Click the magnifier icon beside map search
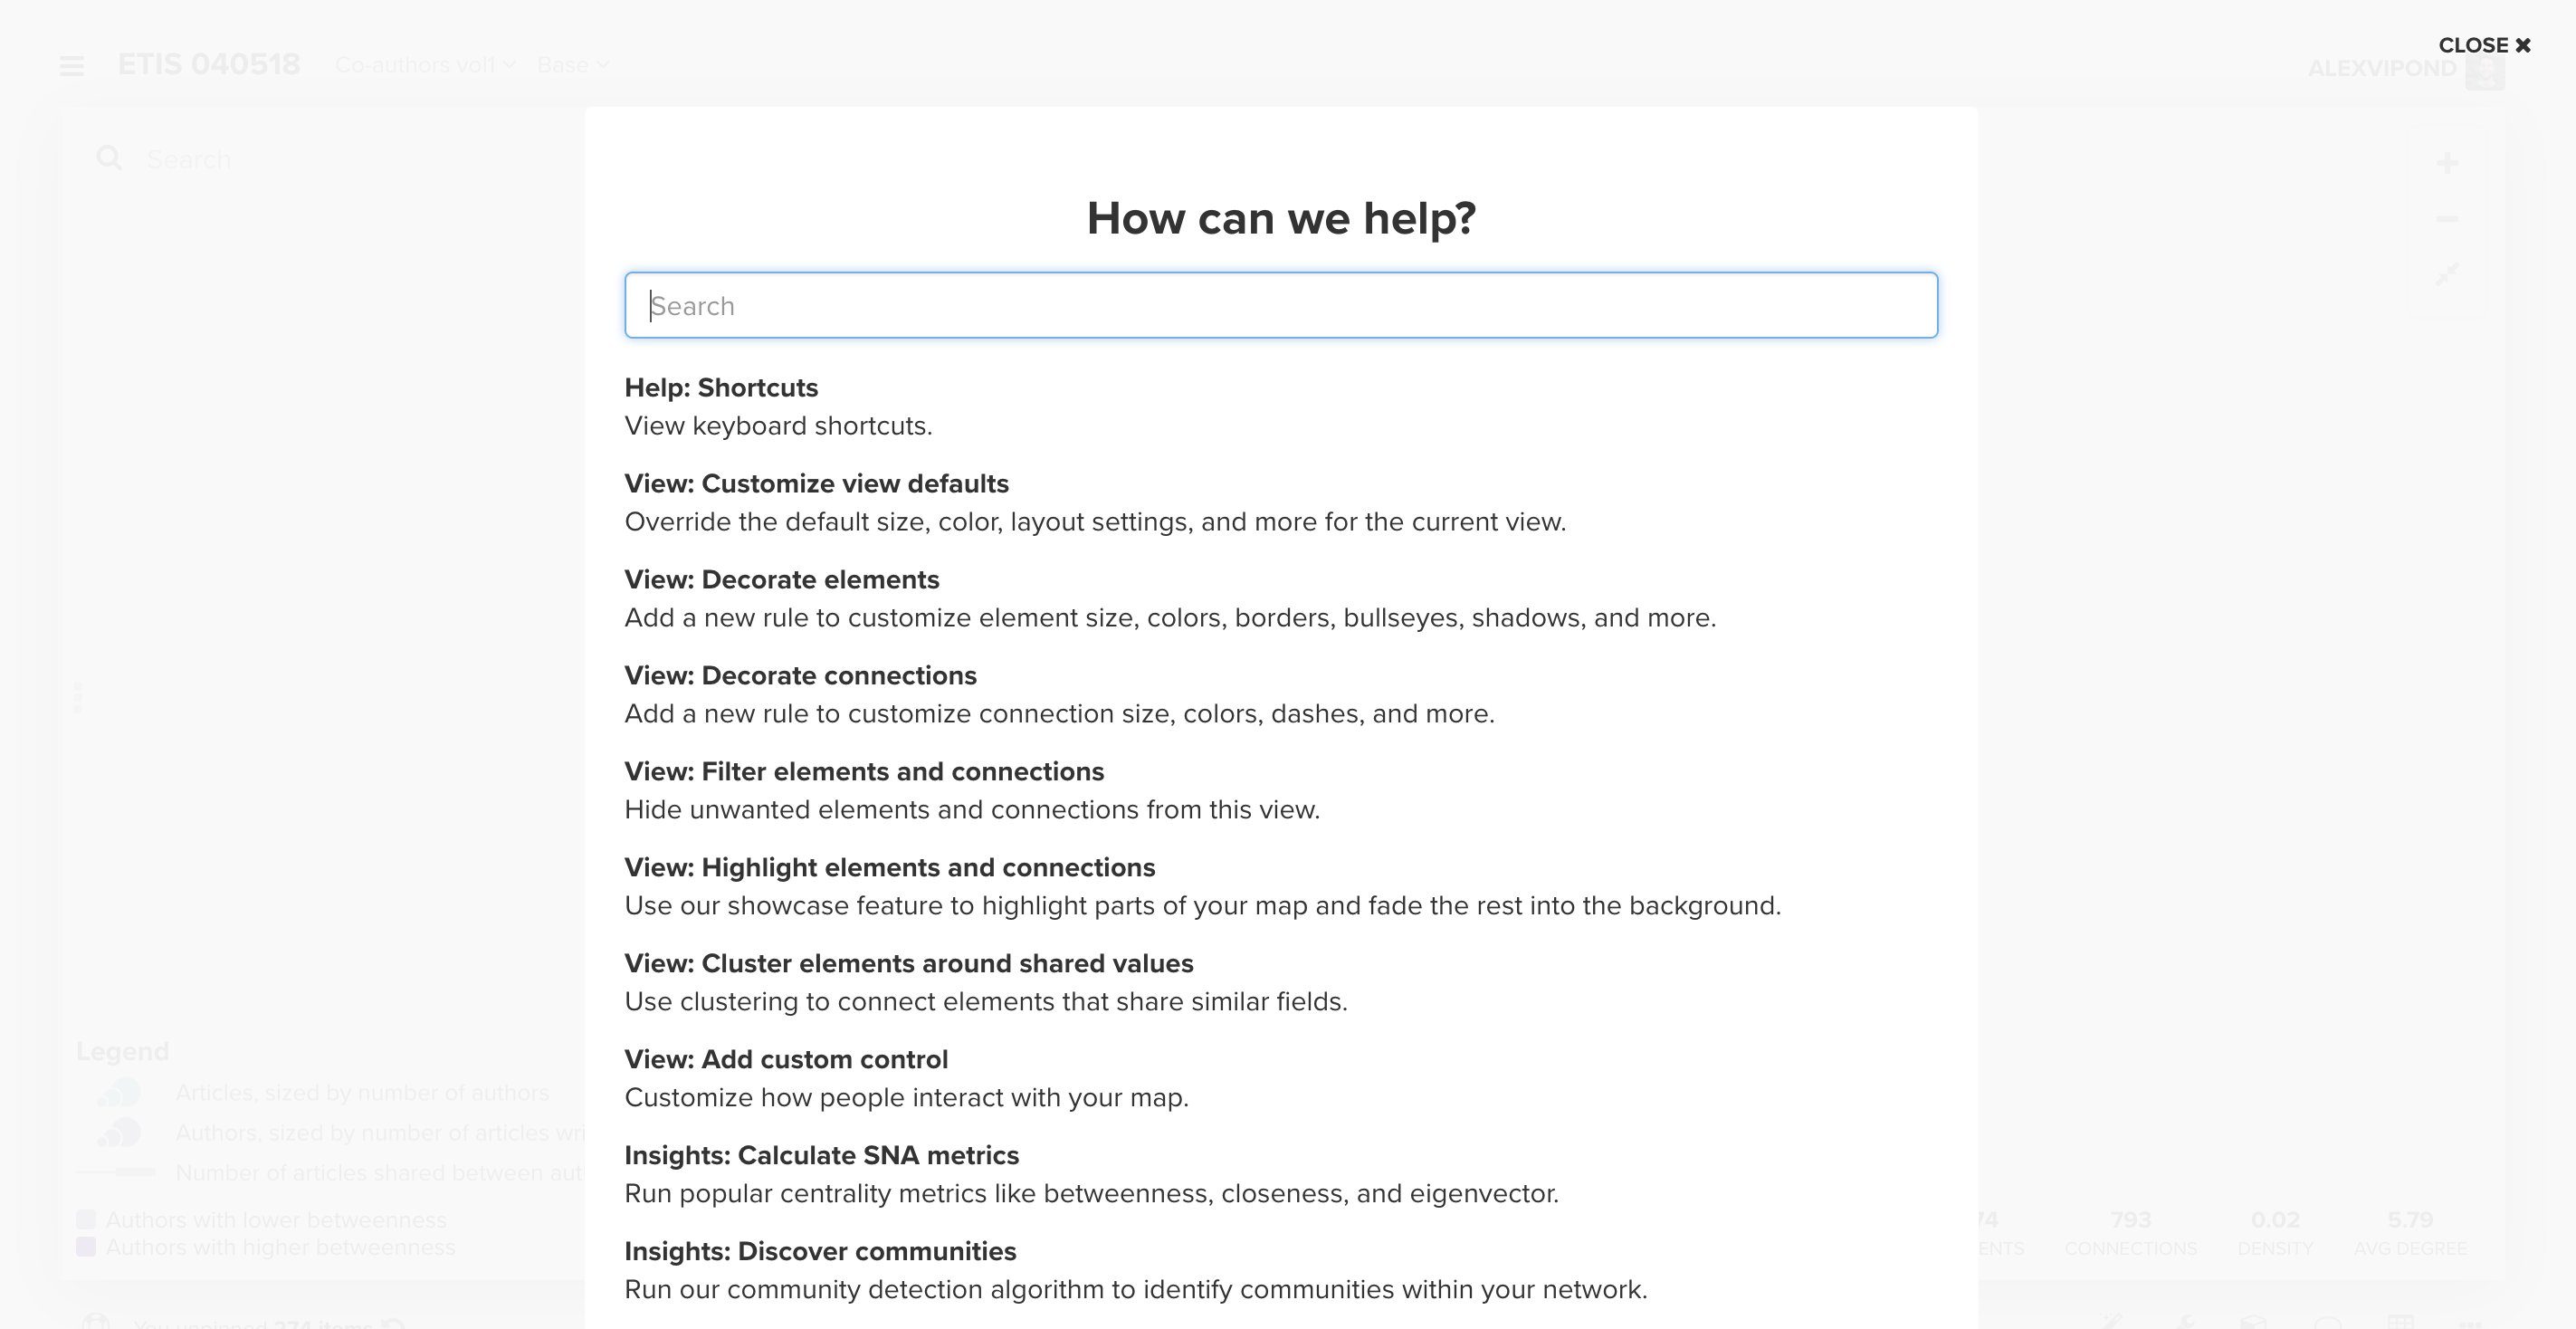2576x1329 pixels. coord(109,158)
